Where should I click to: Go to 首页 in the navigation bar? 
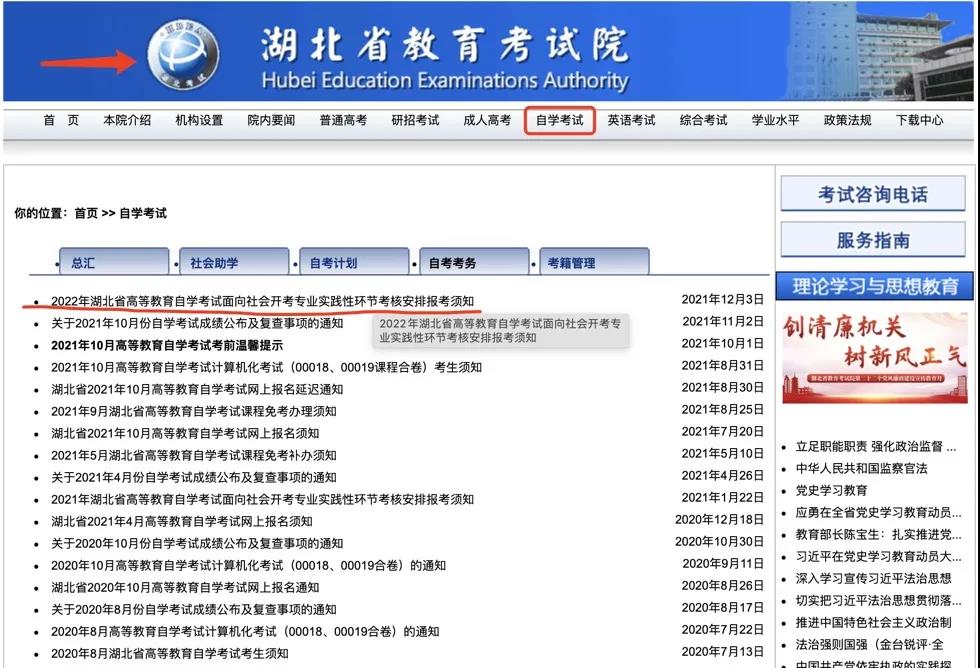(61, 120)
